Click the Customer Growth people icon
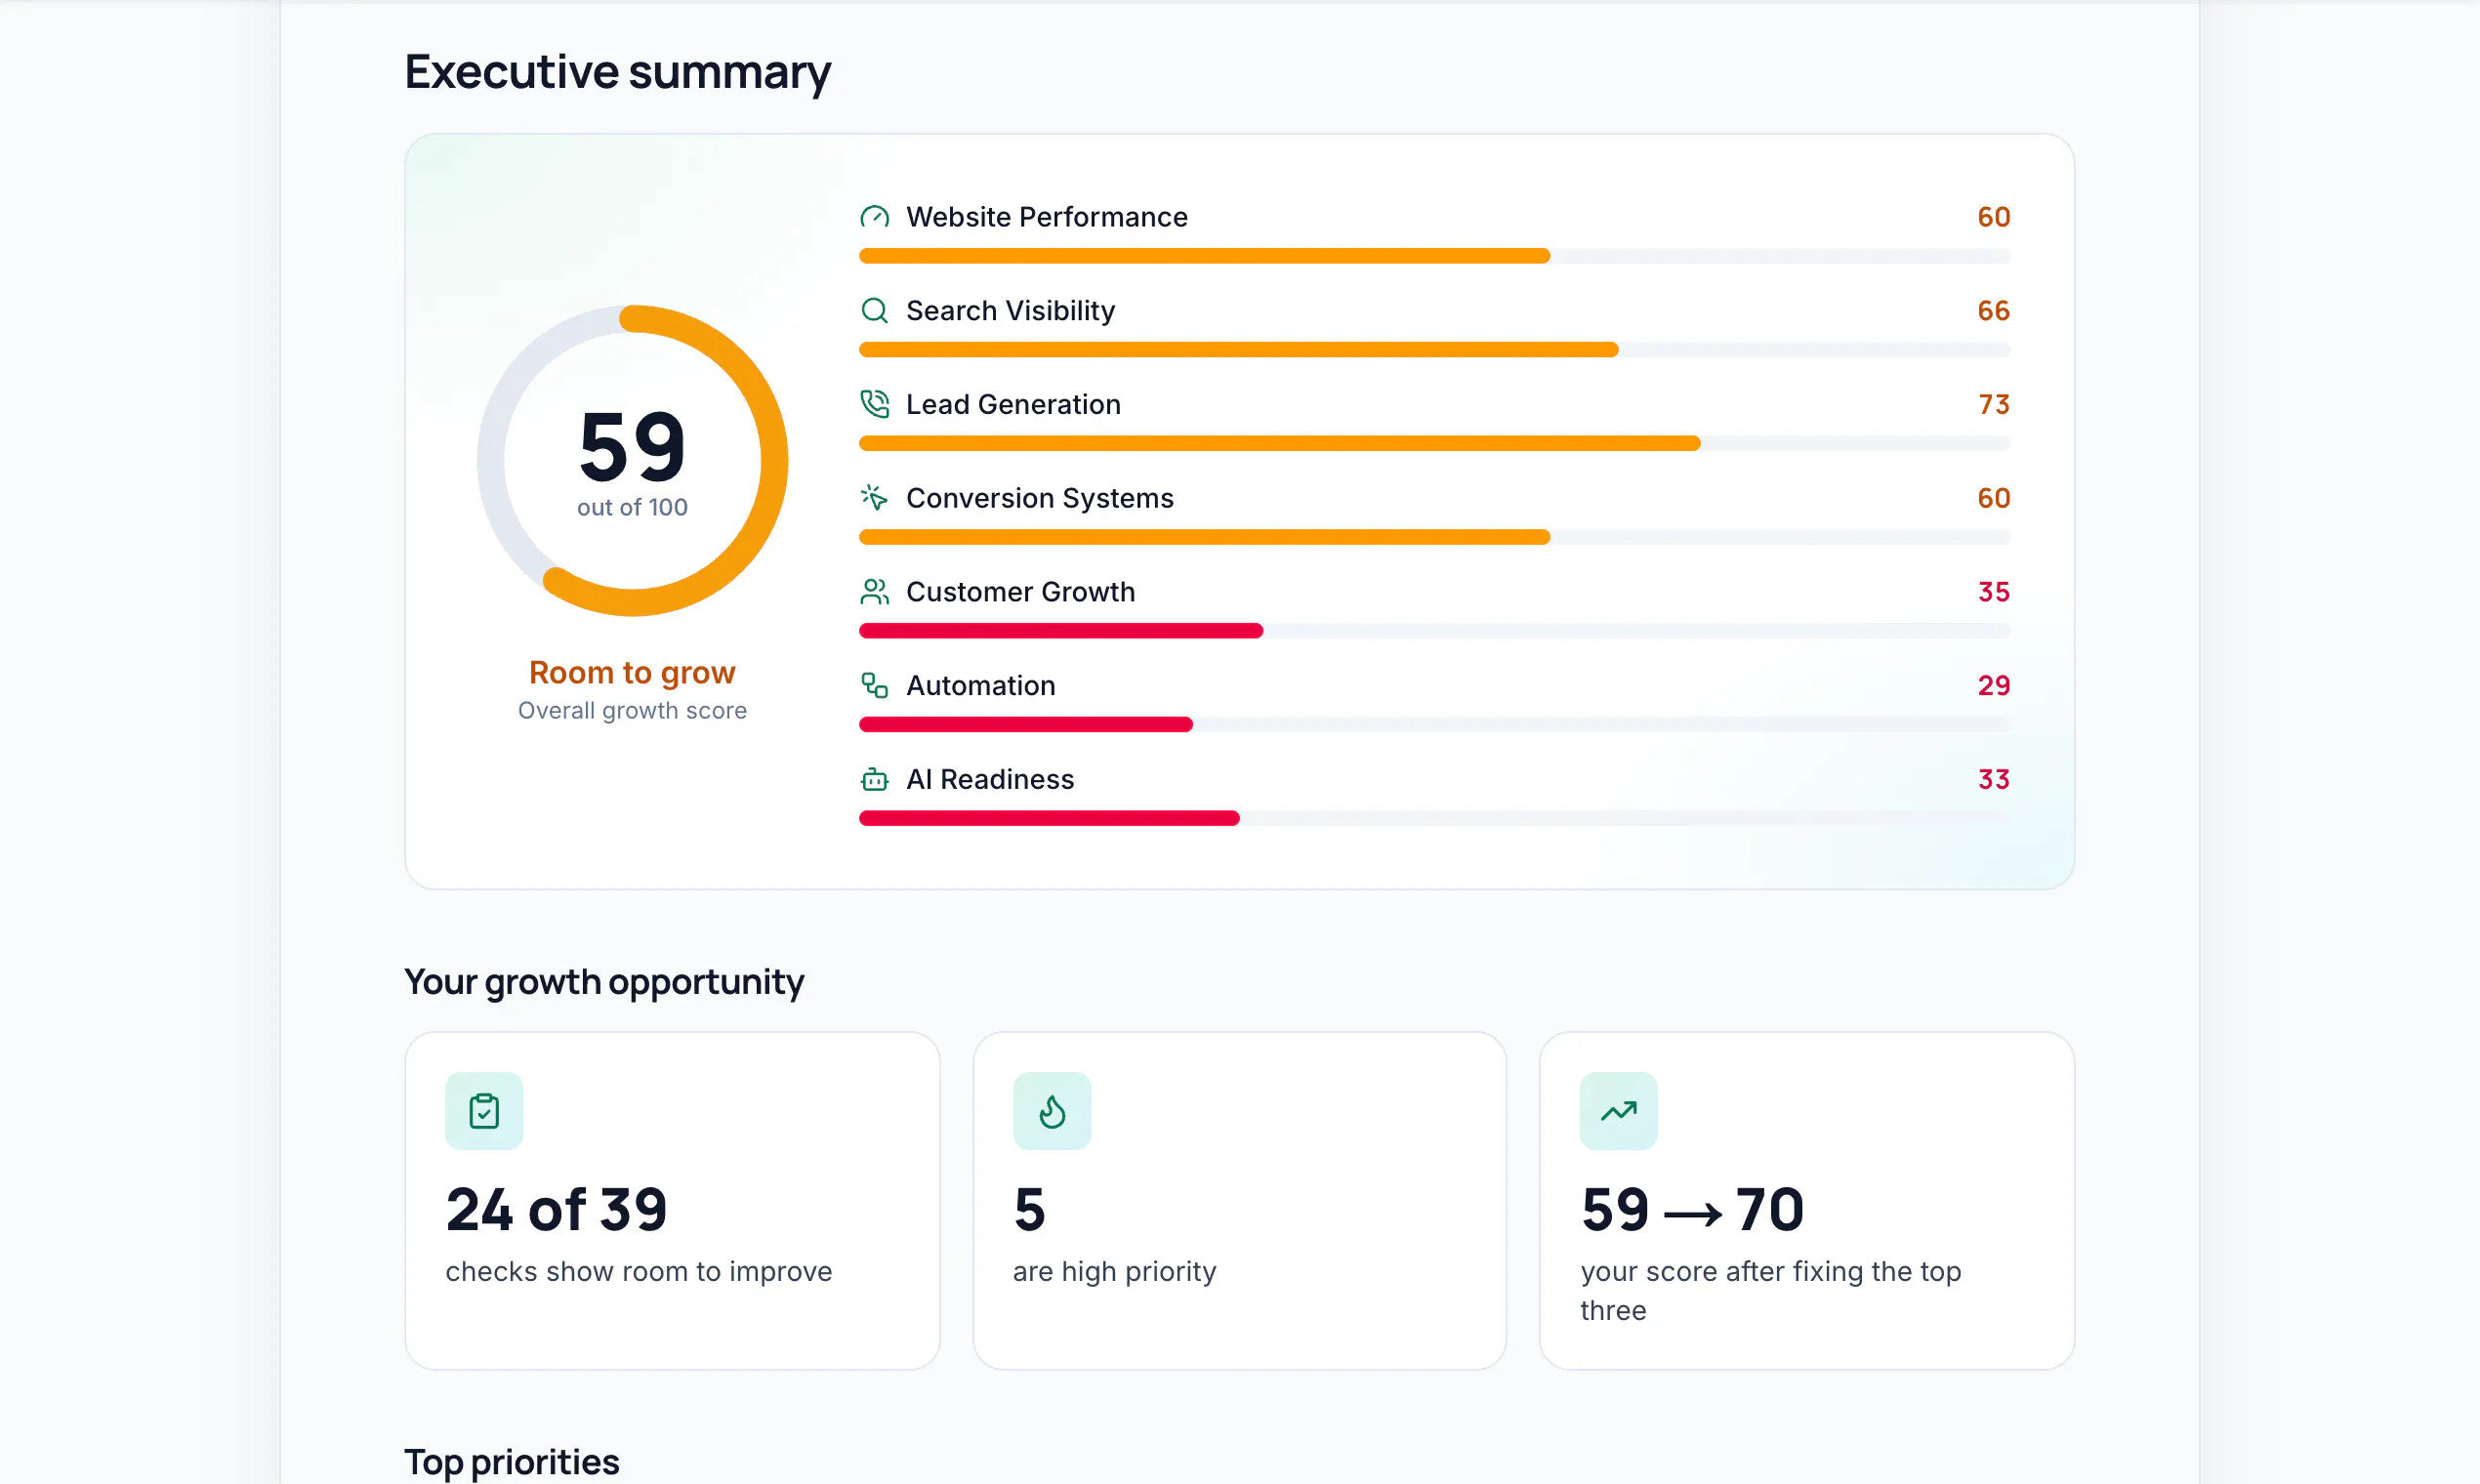The height and width of the screenshot is (1484, 2480). [874, 592]
